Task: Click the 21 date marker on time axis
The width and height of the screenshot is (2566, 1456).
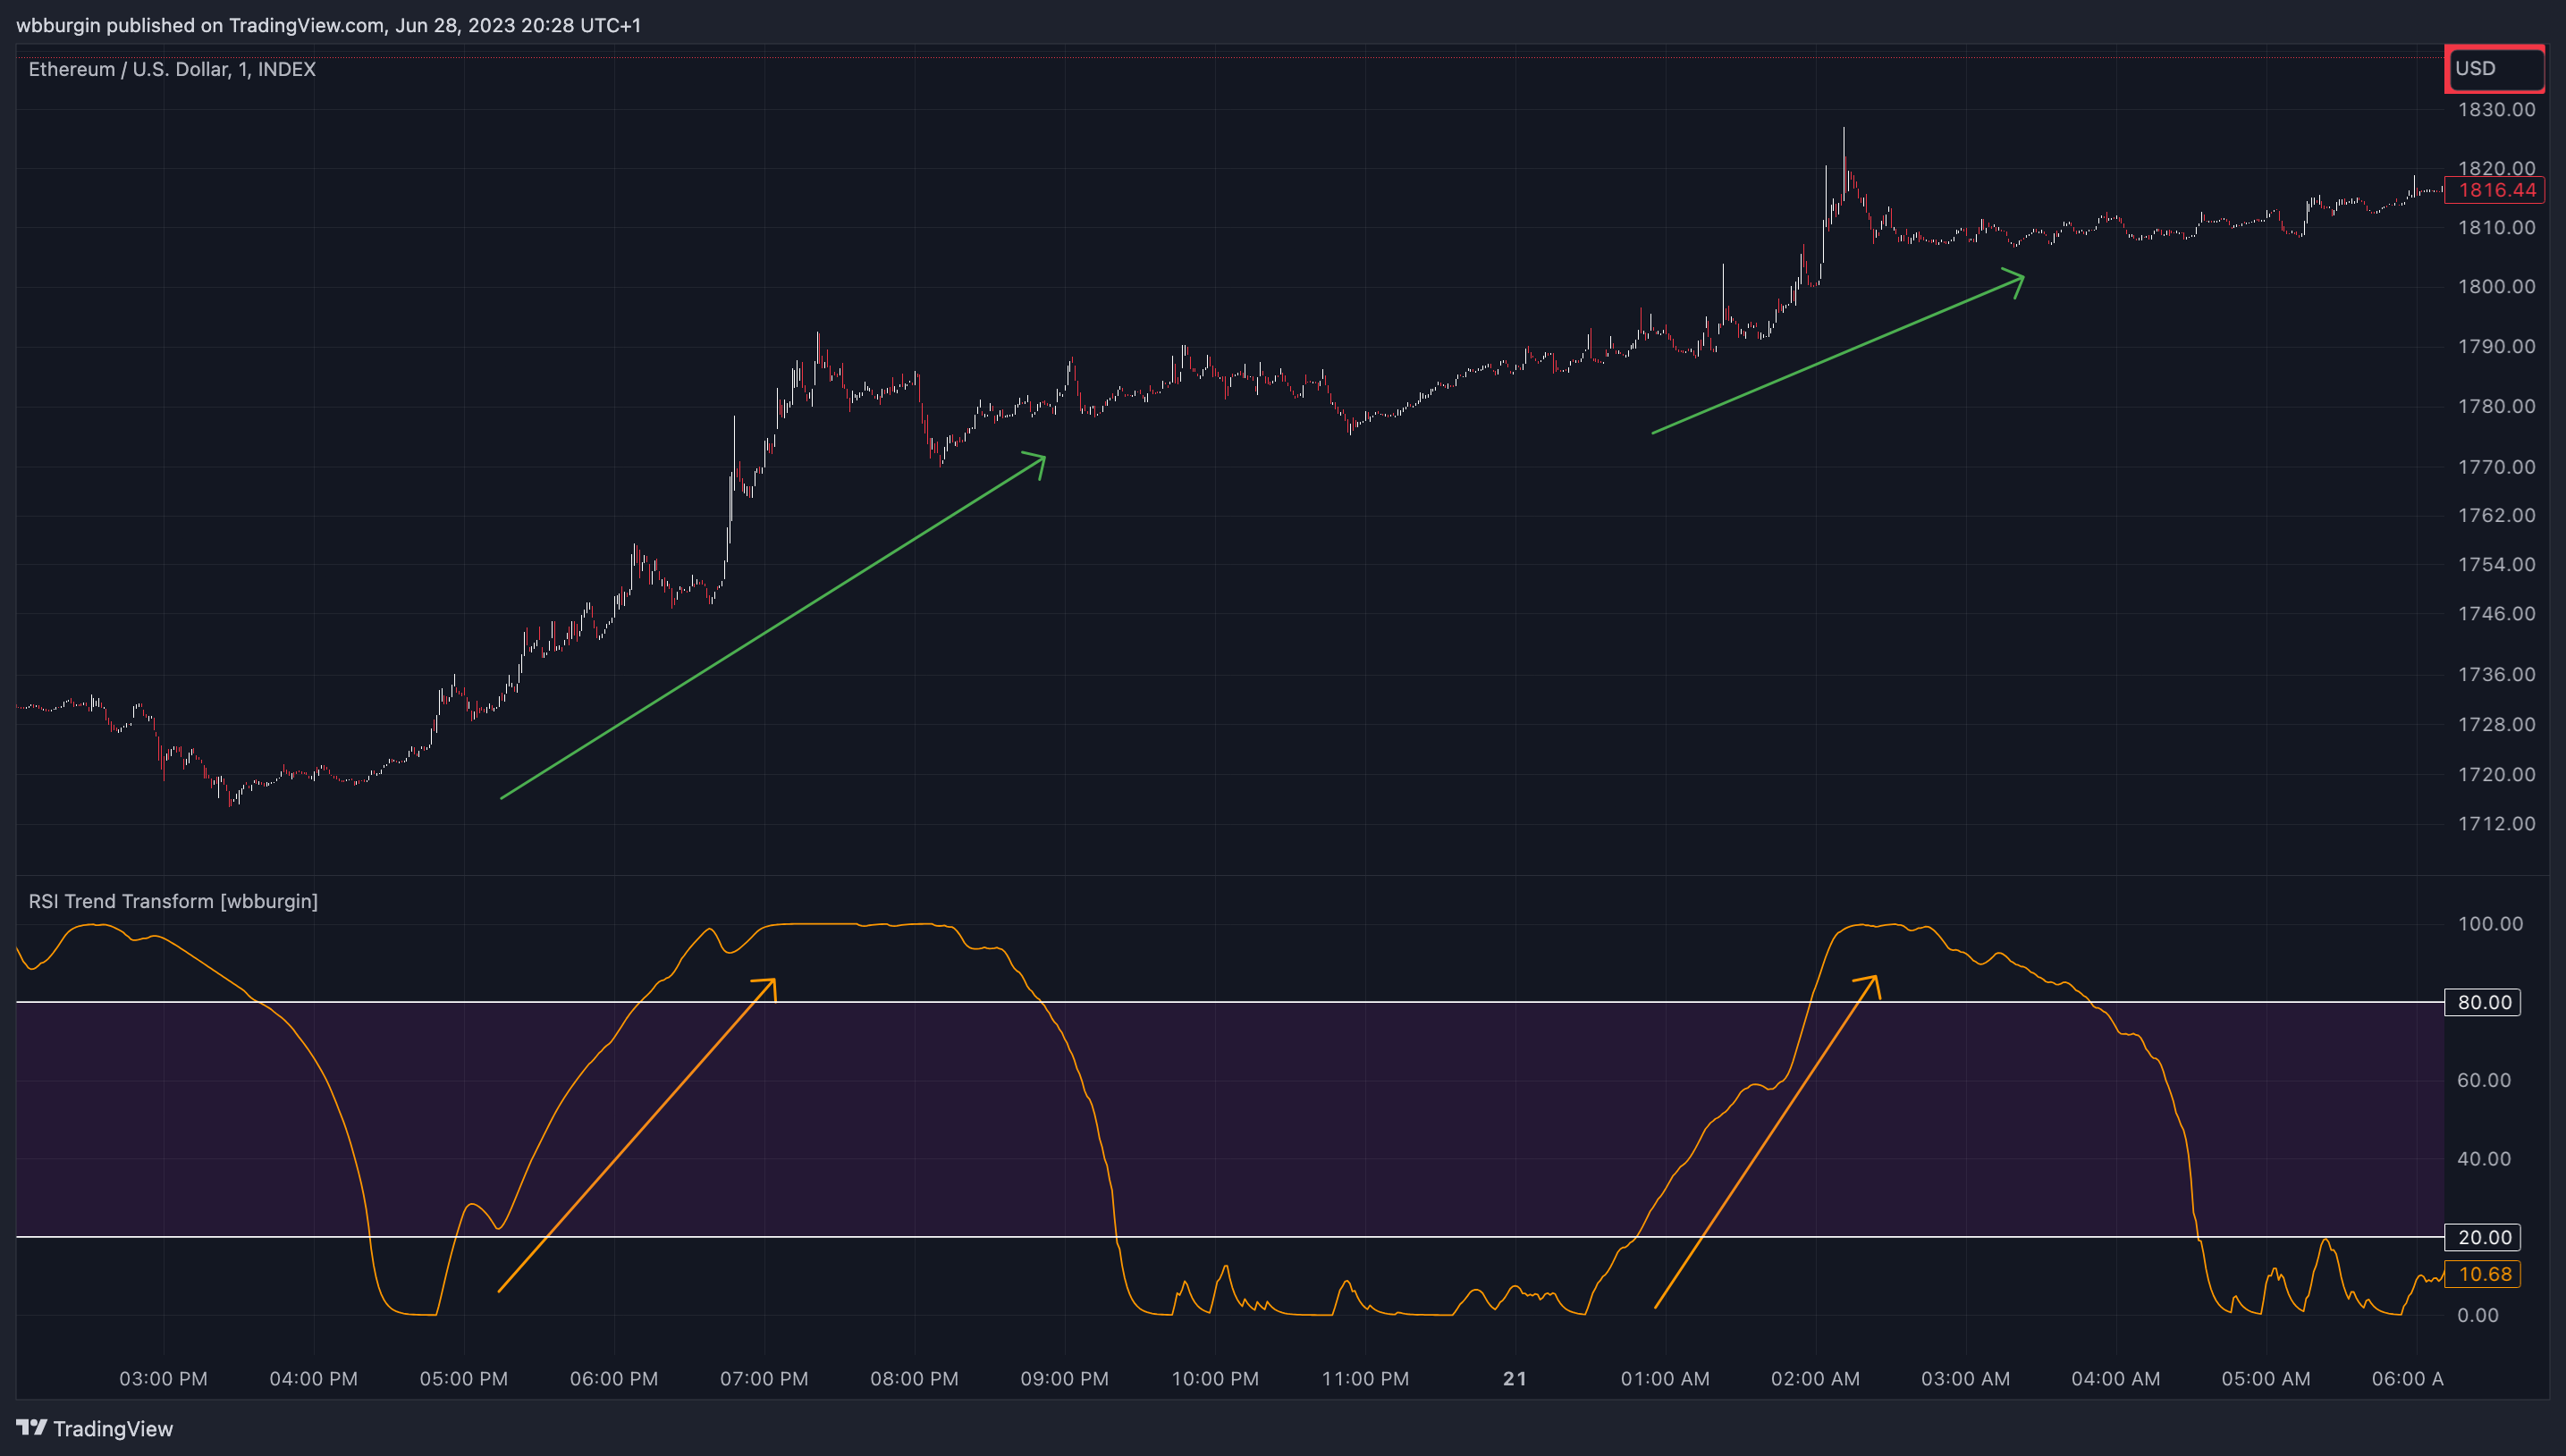Action: (1515, 1379)
